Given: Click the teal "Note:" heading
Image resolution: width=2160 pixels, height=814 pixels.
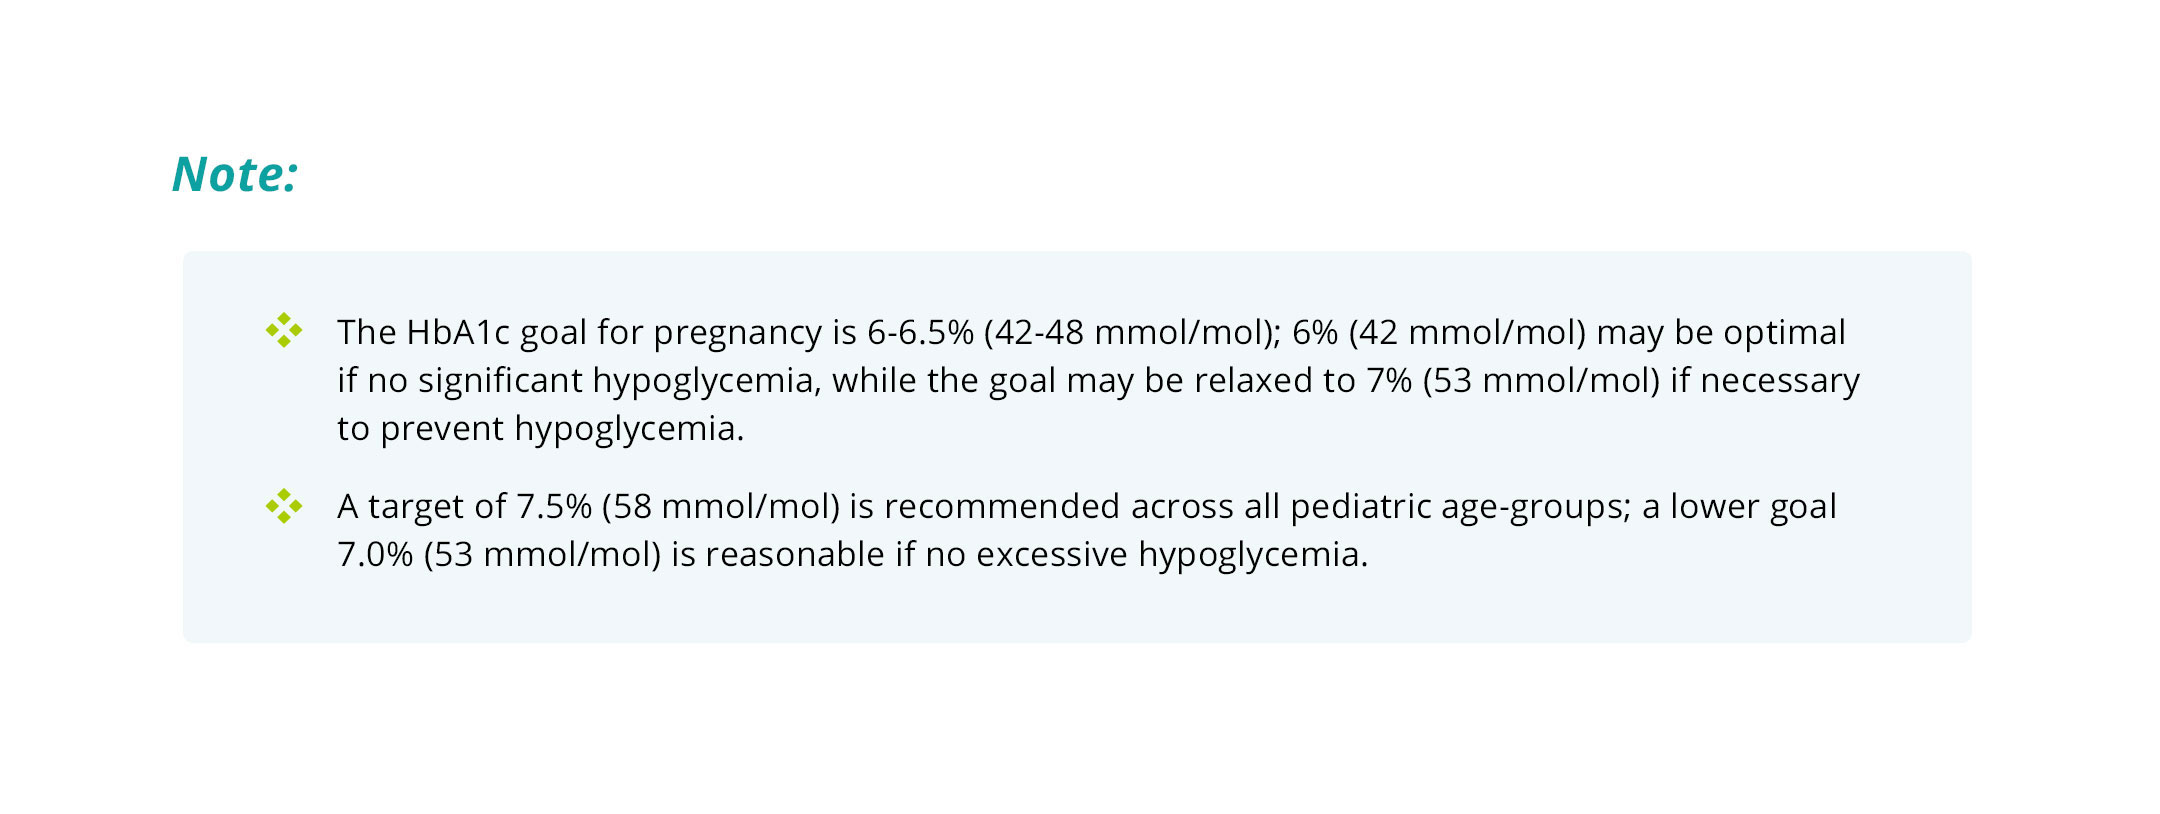Looking at the screenshot, I should pos(235,174).
